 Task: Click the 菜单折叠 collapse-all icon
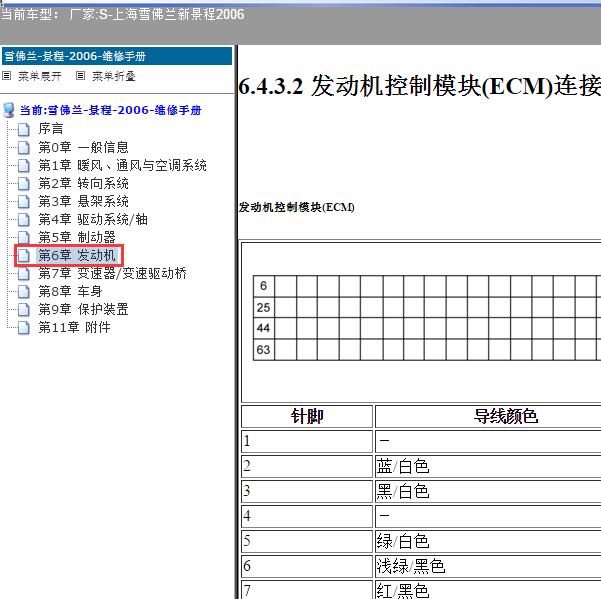pyautogui.click(x=80, y=76)
